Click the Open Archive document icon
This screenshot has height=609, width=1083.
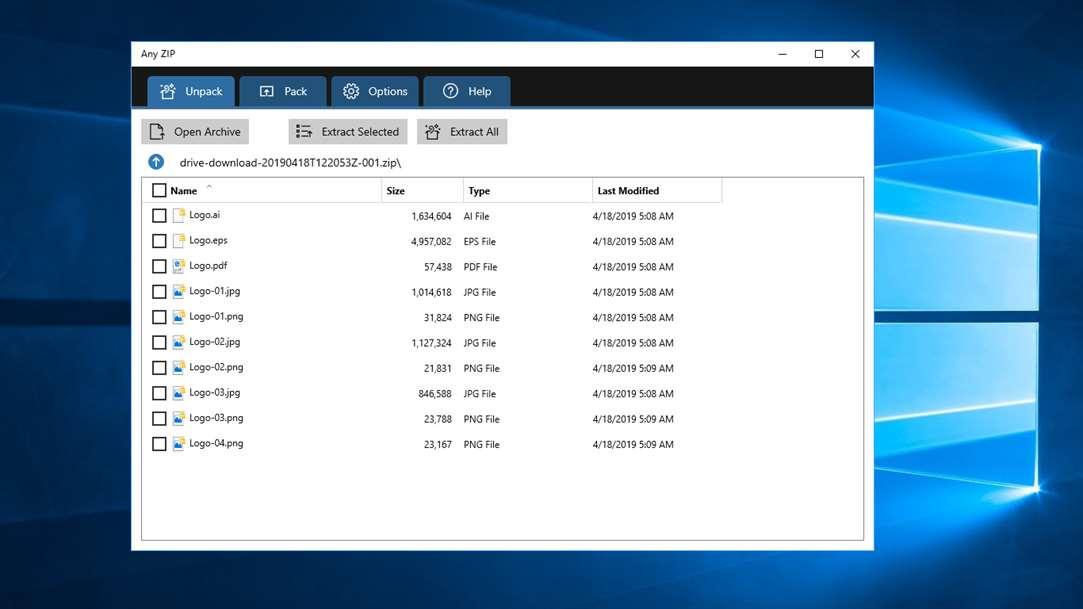click(x=157, y=131)
